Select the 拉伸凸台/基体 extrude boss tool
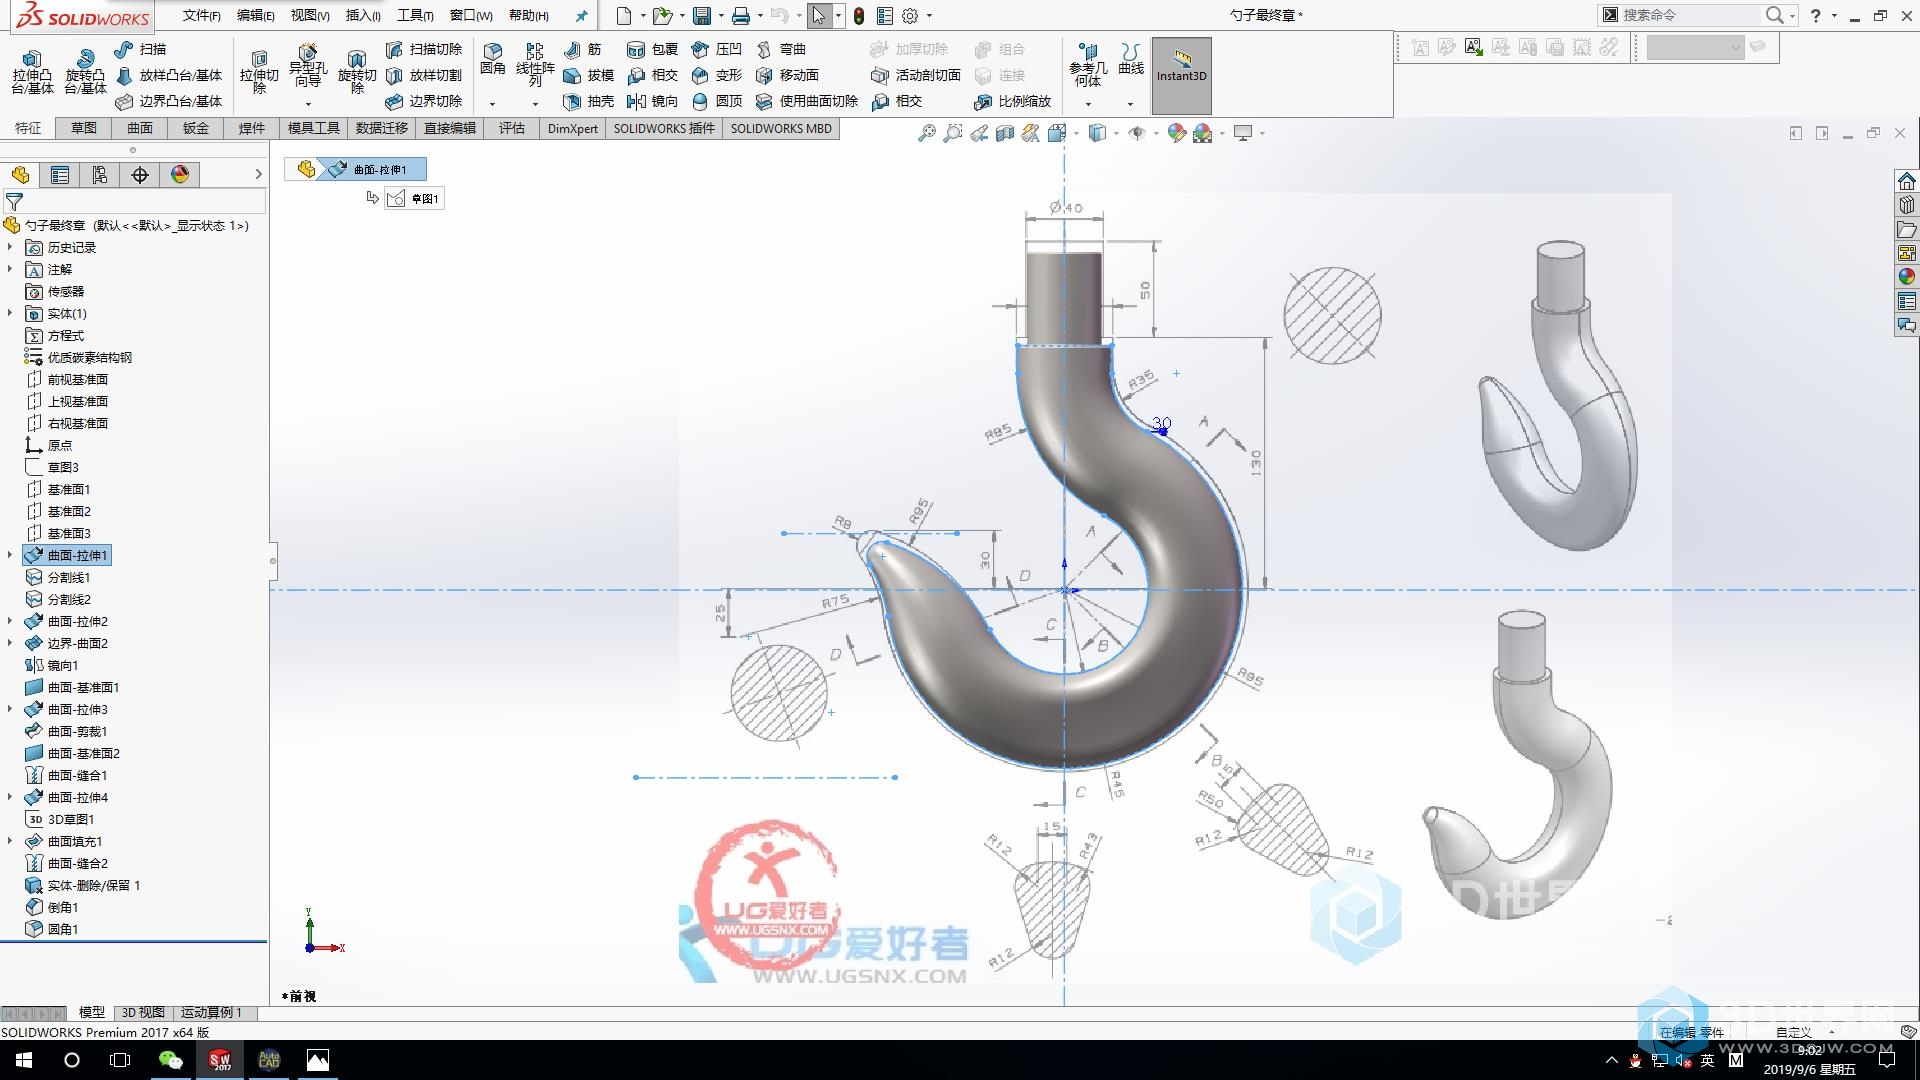The image size is (1920, 1080). pyautogui.click(x=32, y=73)
